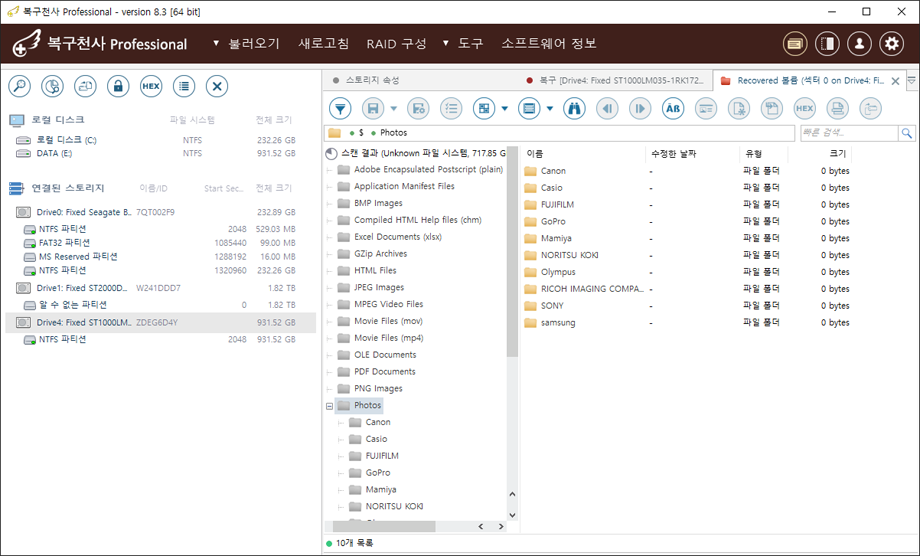Click the disk image icon in left toolbar
Viewport: 920px width, 556px height.
tap(85, 86)
